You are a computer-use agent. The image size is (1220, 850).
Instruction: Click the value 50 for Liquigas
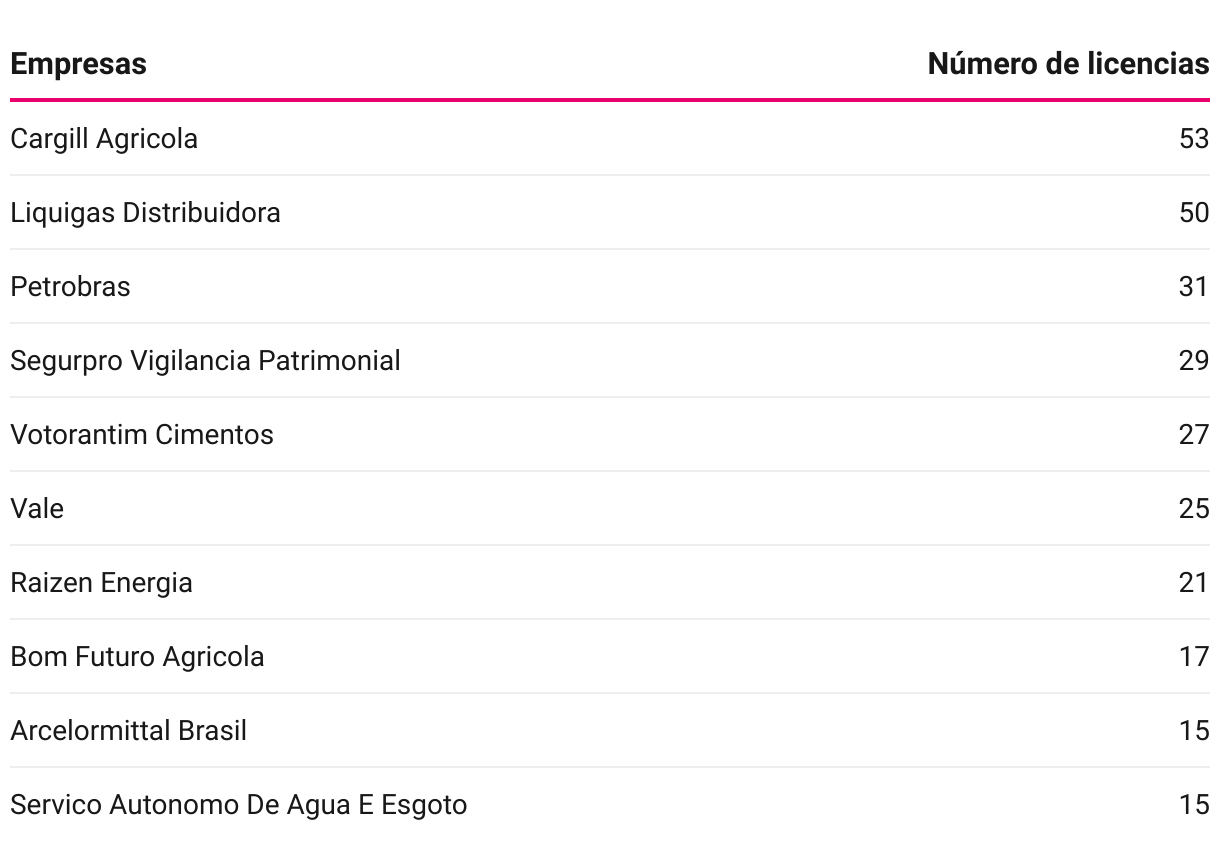[1194, 213]
